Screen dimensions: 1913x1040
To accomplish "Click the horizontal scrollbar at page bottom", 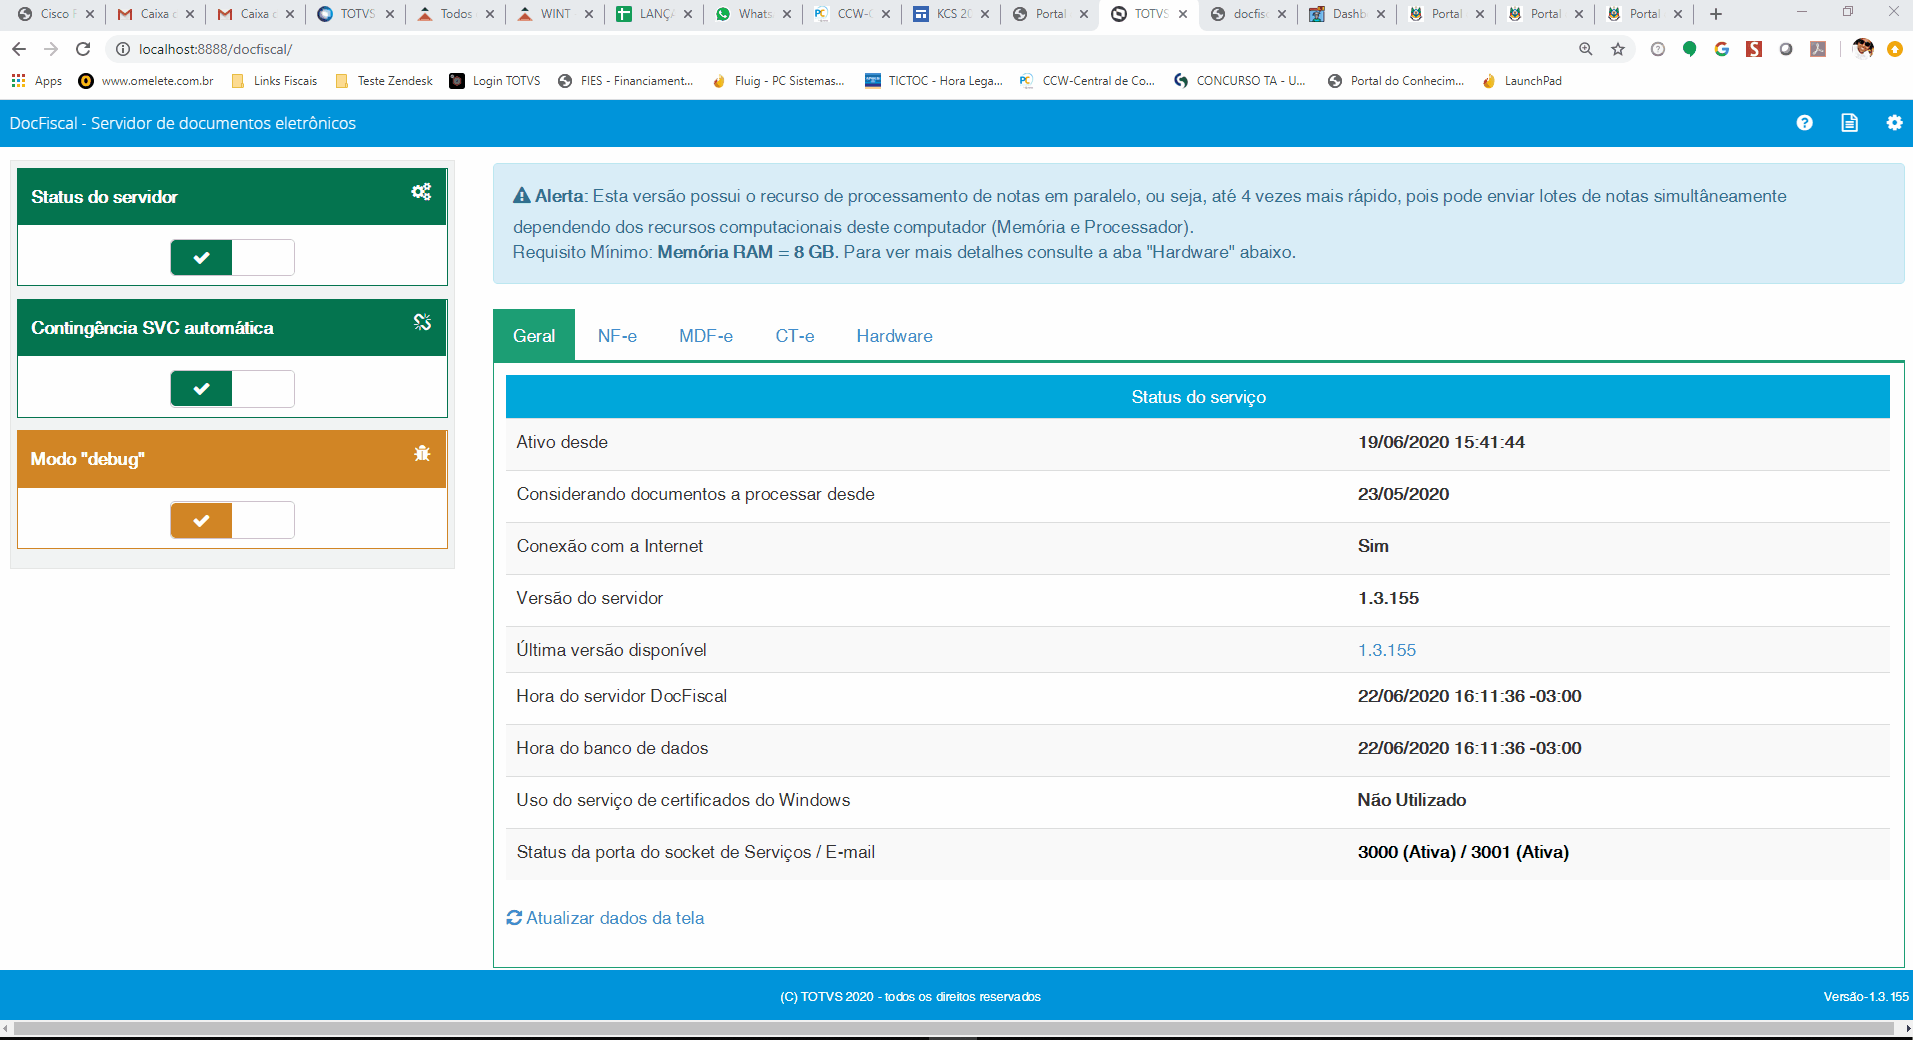I will (956, 1028).
